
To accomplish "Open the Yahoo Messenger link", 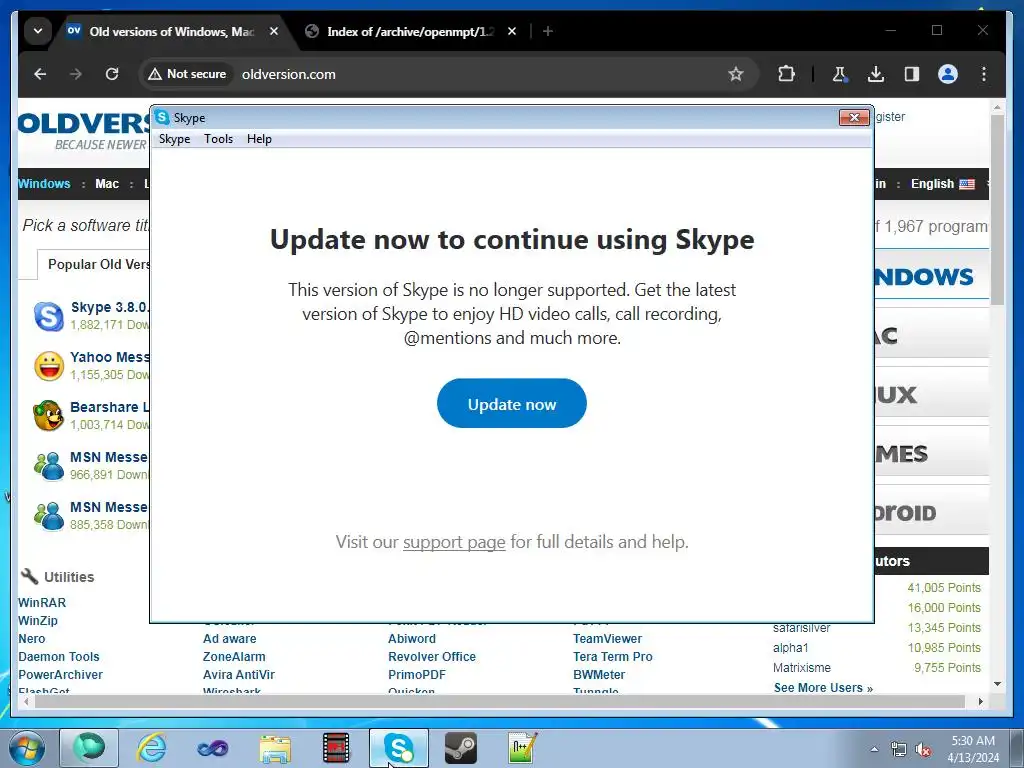I will tap(110, 357).
